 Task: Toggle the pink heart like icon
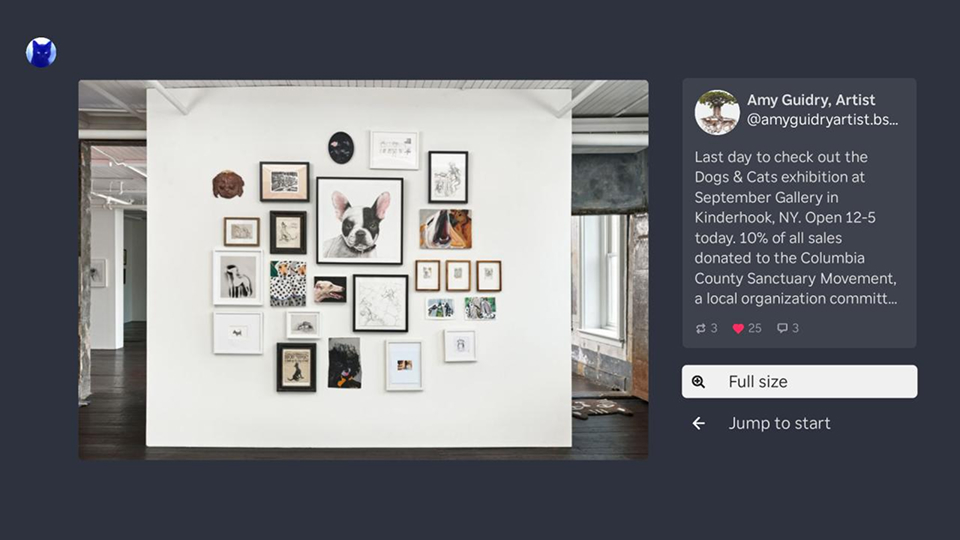[738, 328]
